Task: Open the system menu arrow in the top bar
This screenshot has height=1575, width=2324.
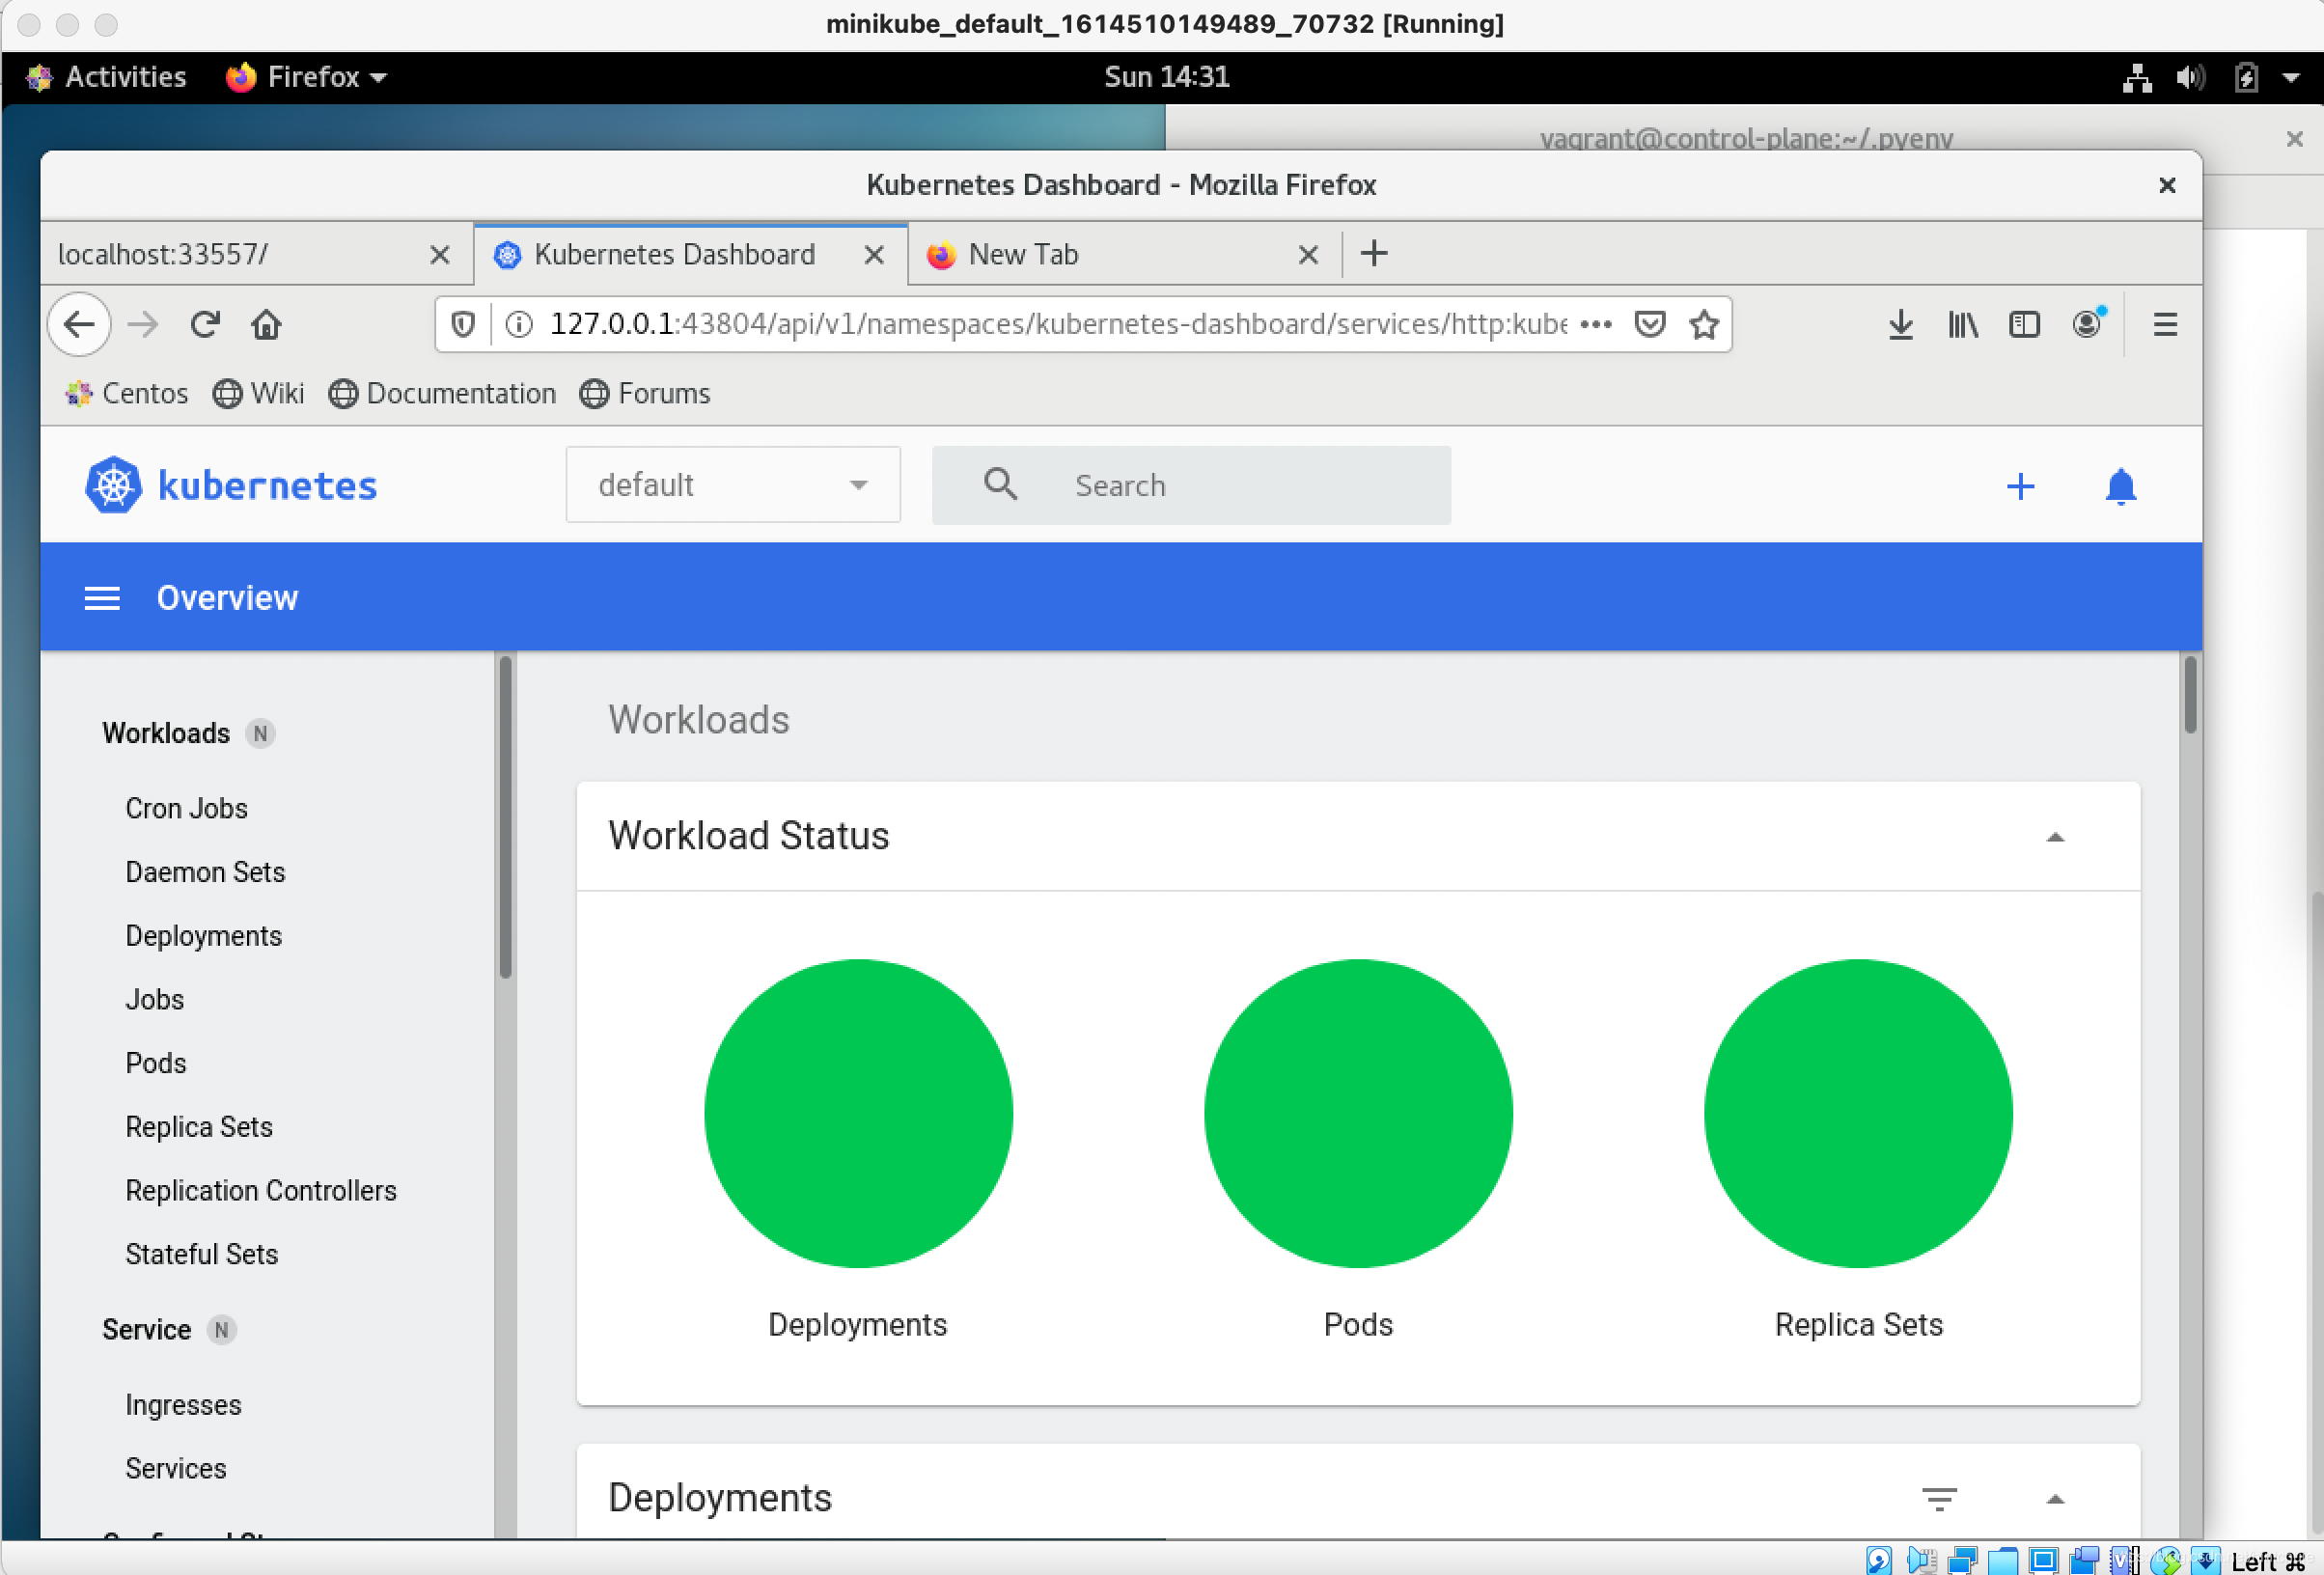Action: click(2291, 77)
